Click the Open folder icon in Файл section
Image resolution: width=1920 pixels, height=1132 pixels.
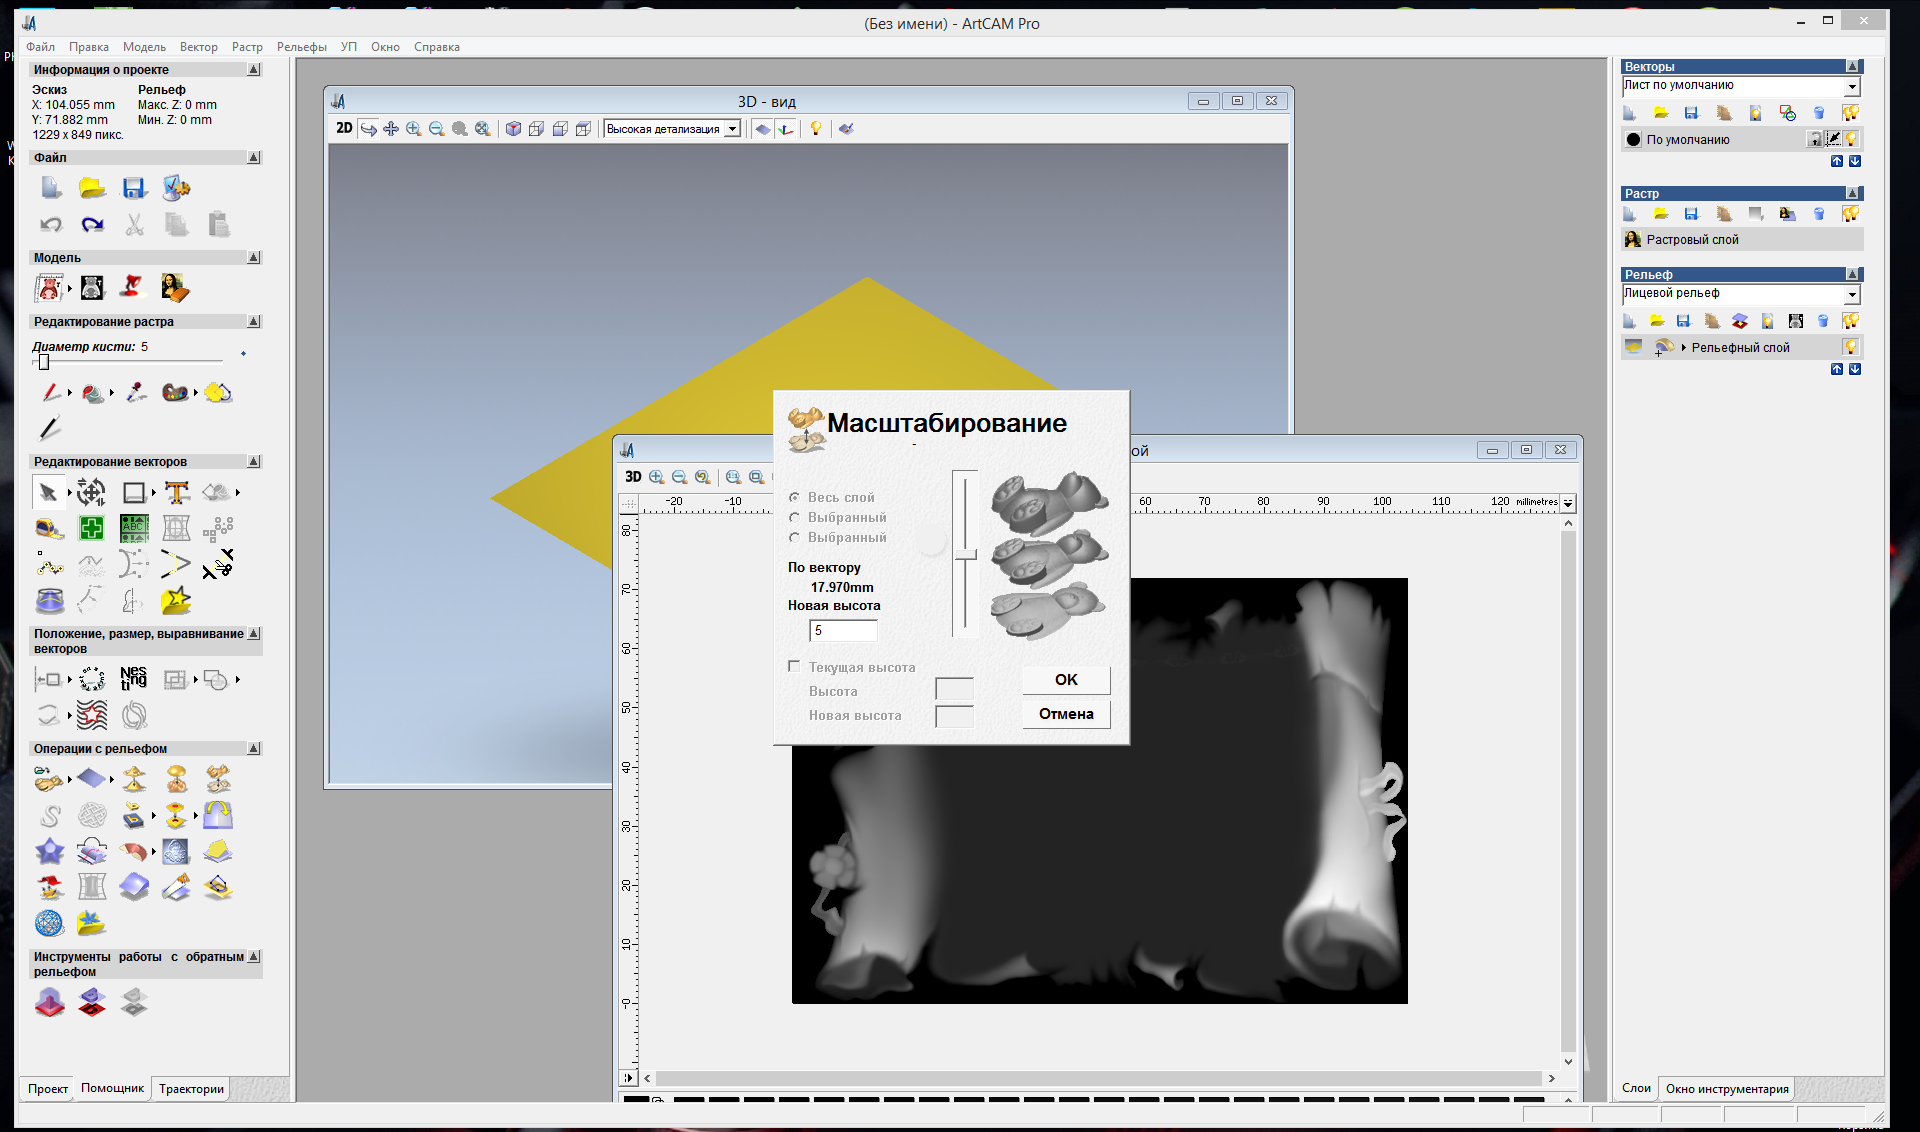pos(92,188)
